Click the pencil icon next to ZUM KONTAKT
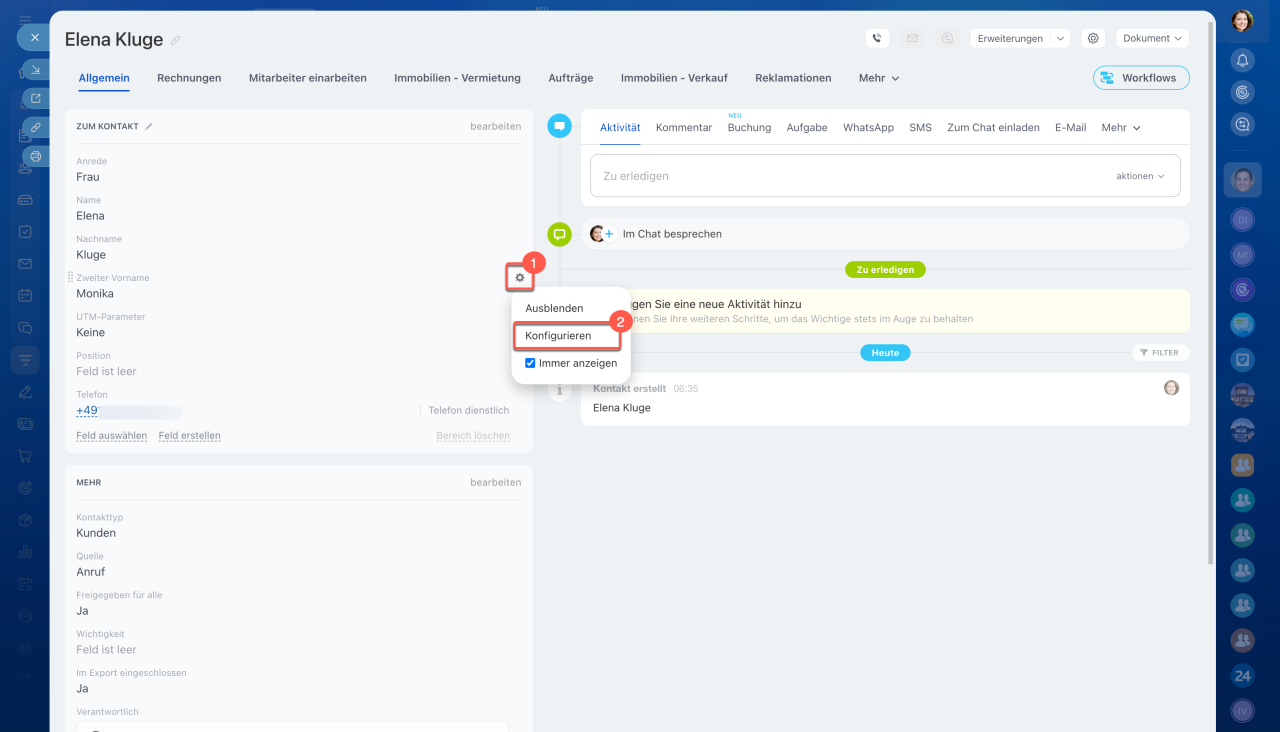1280x732 pixels. coord(149,127)
